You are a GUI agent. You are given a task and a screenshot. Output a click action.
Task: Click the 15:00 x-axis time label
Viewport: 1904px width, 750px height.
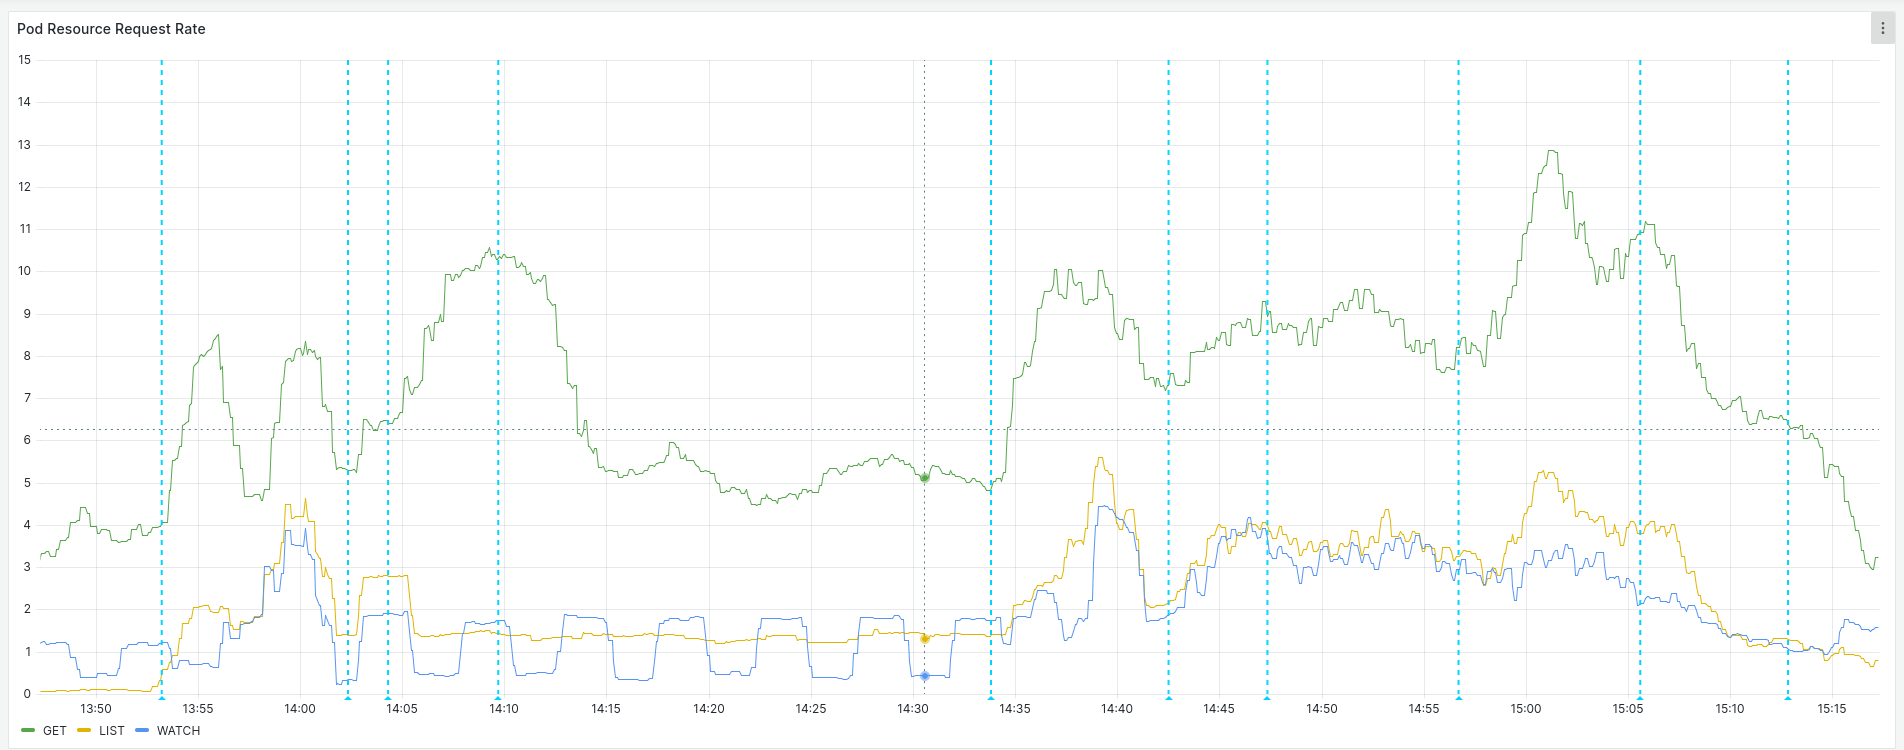[1526, 709]
